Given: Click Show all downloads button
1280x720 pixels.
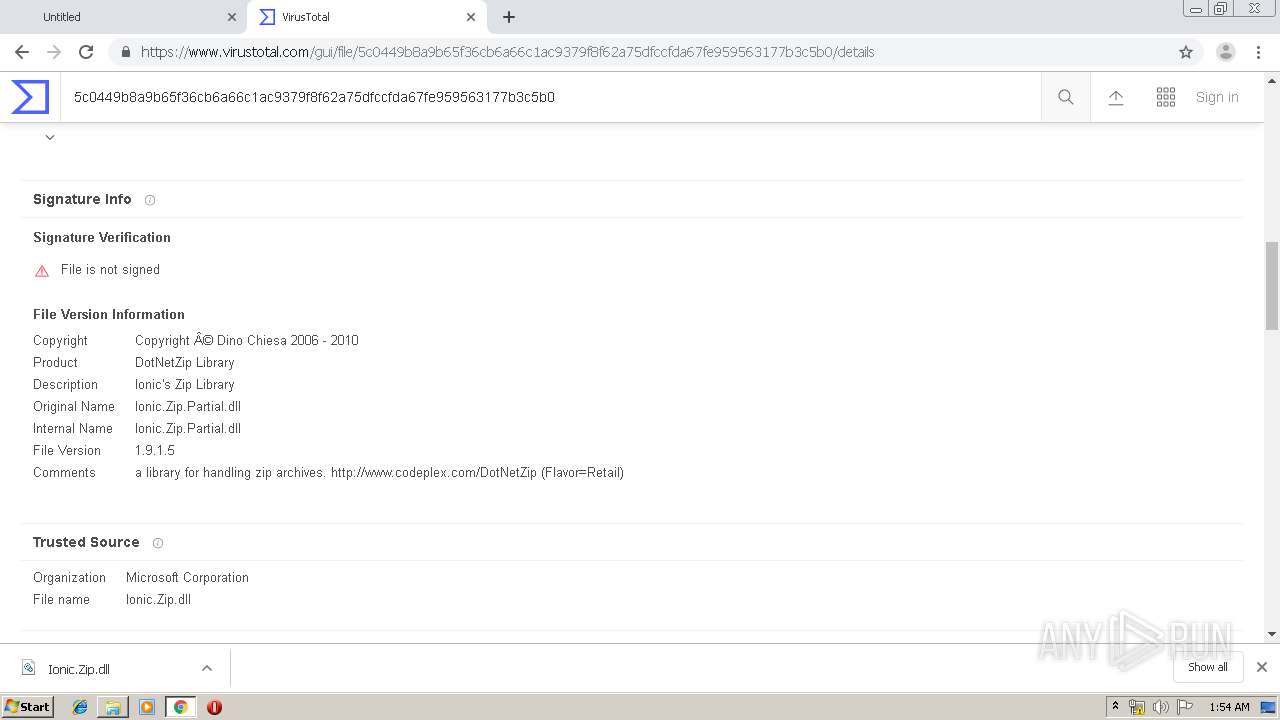Looking at the screenshot, I should [1208, 667].
